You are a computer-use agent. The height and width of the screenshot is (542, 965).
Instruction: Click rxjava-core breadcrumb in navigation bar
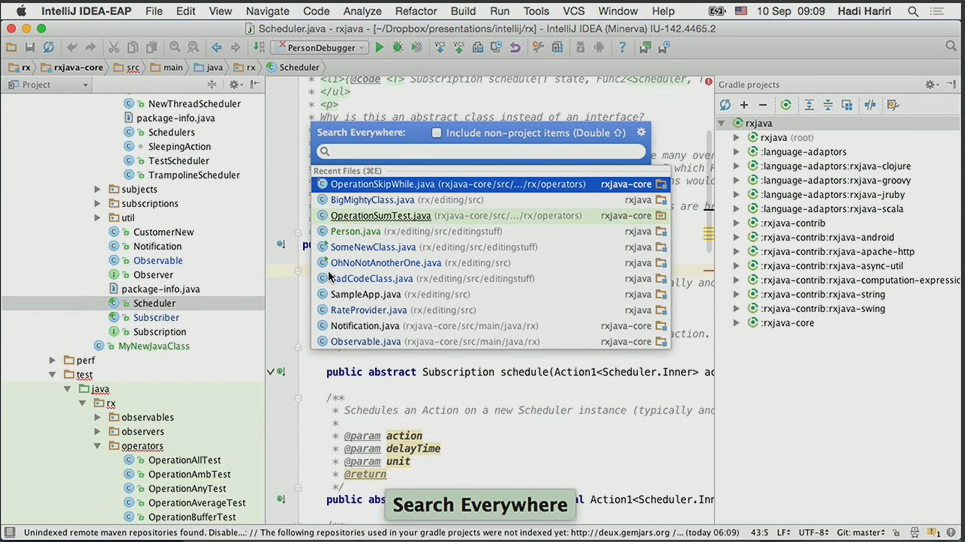click(73, 68)
